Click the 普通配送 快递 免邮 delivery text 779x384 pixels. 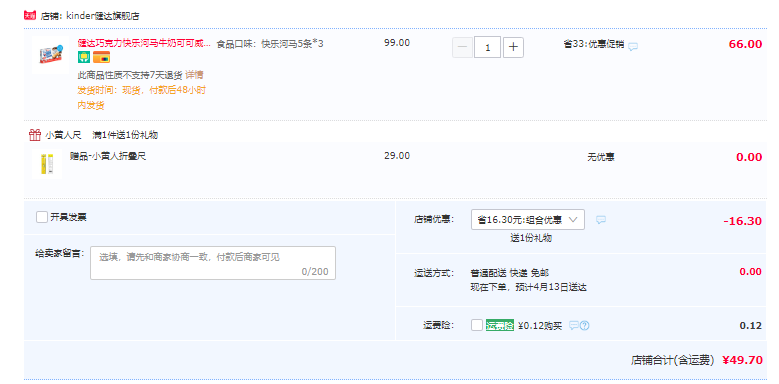click(510, 273)
